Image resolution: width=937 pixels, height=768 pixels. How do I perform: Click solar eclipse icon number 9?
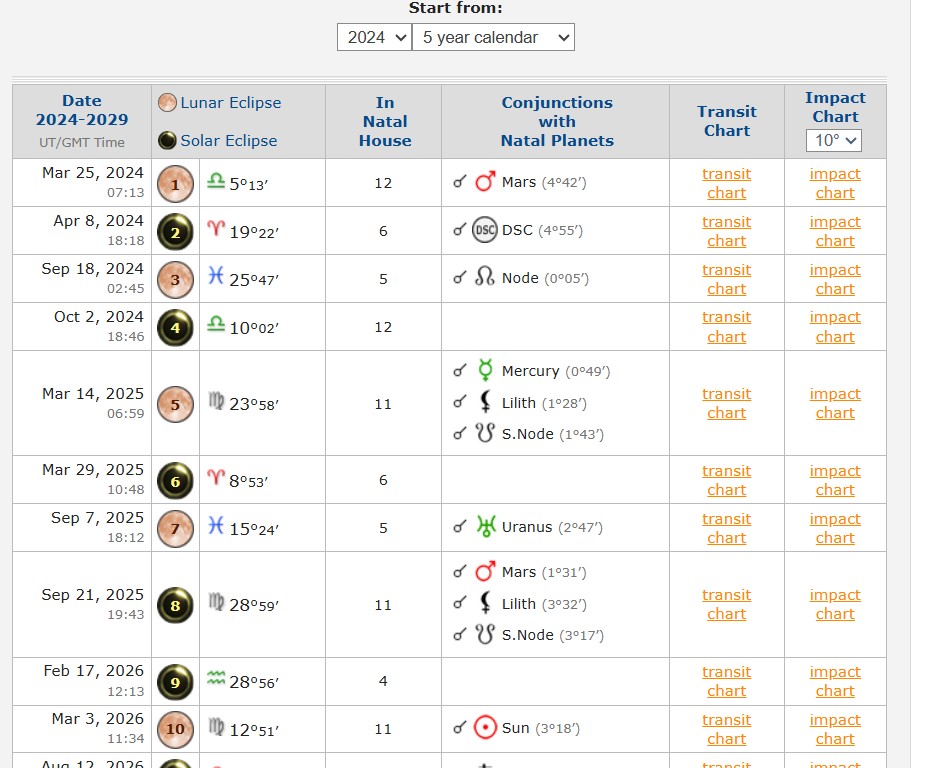tap(175, 682)
